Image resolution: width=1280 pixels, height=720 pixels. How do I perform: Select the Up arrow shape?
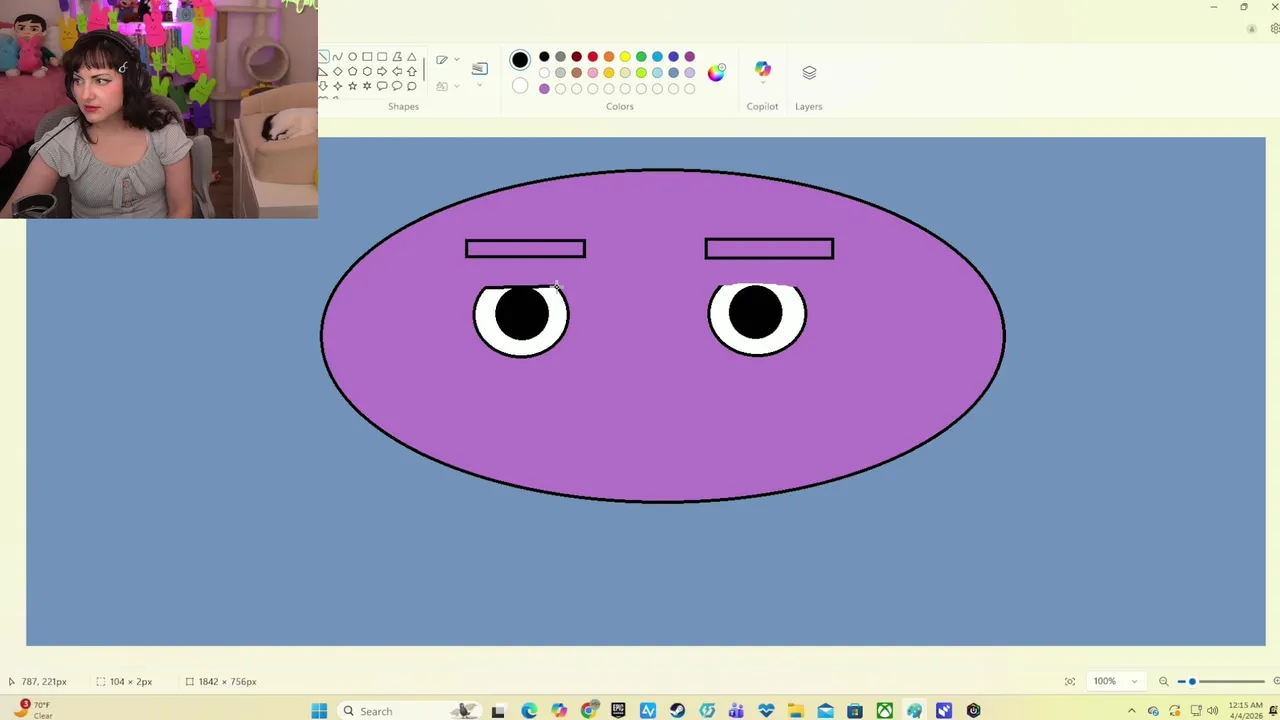coord(412,72)
